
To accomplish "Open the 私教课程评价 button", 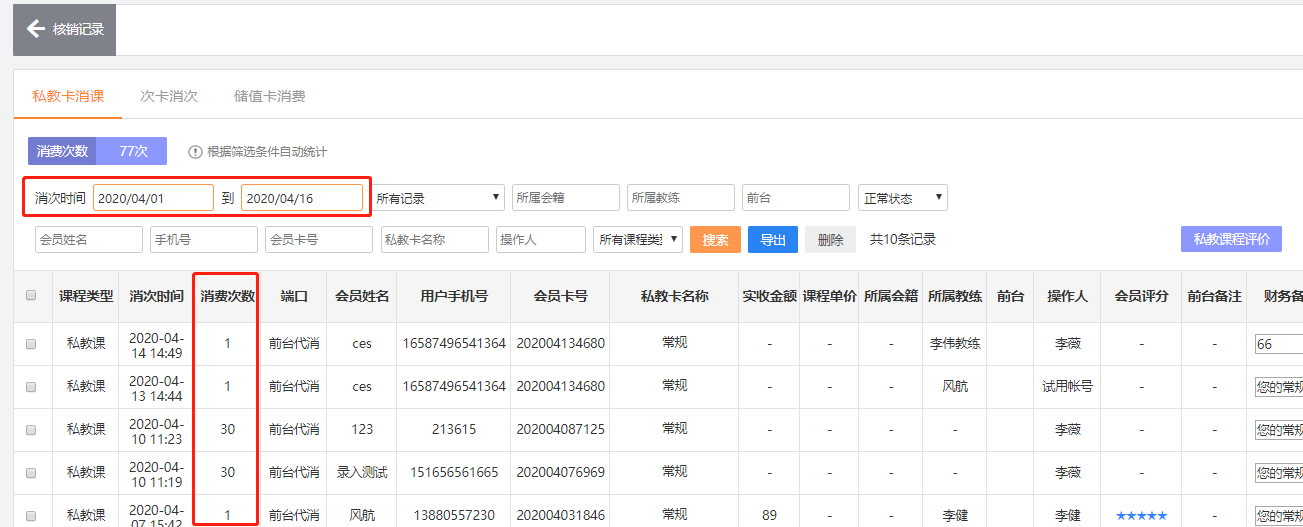I will point(1231,240).
